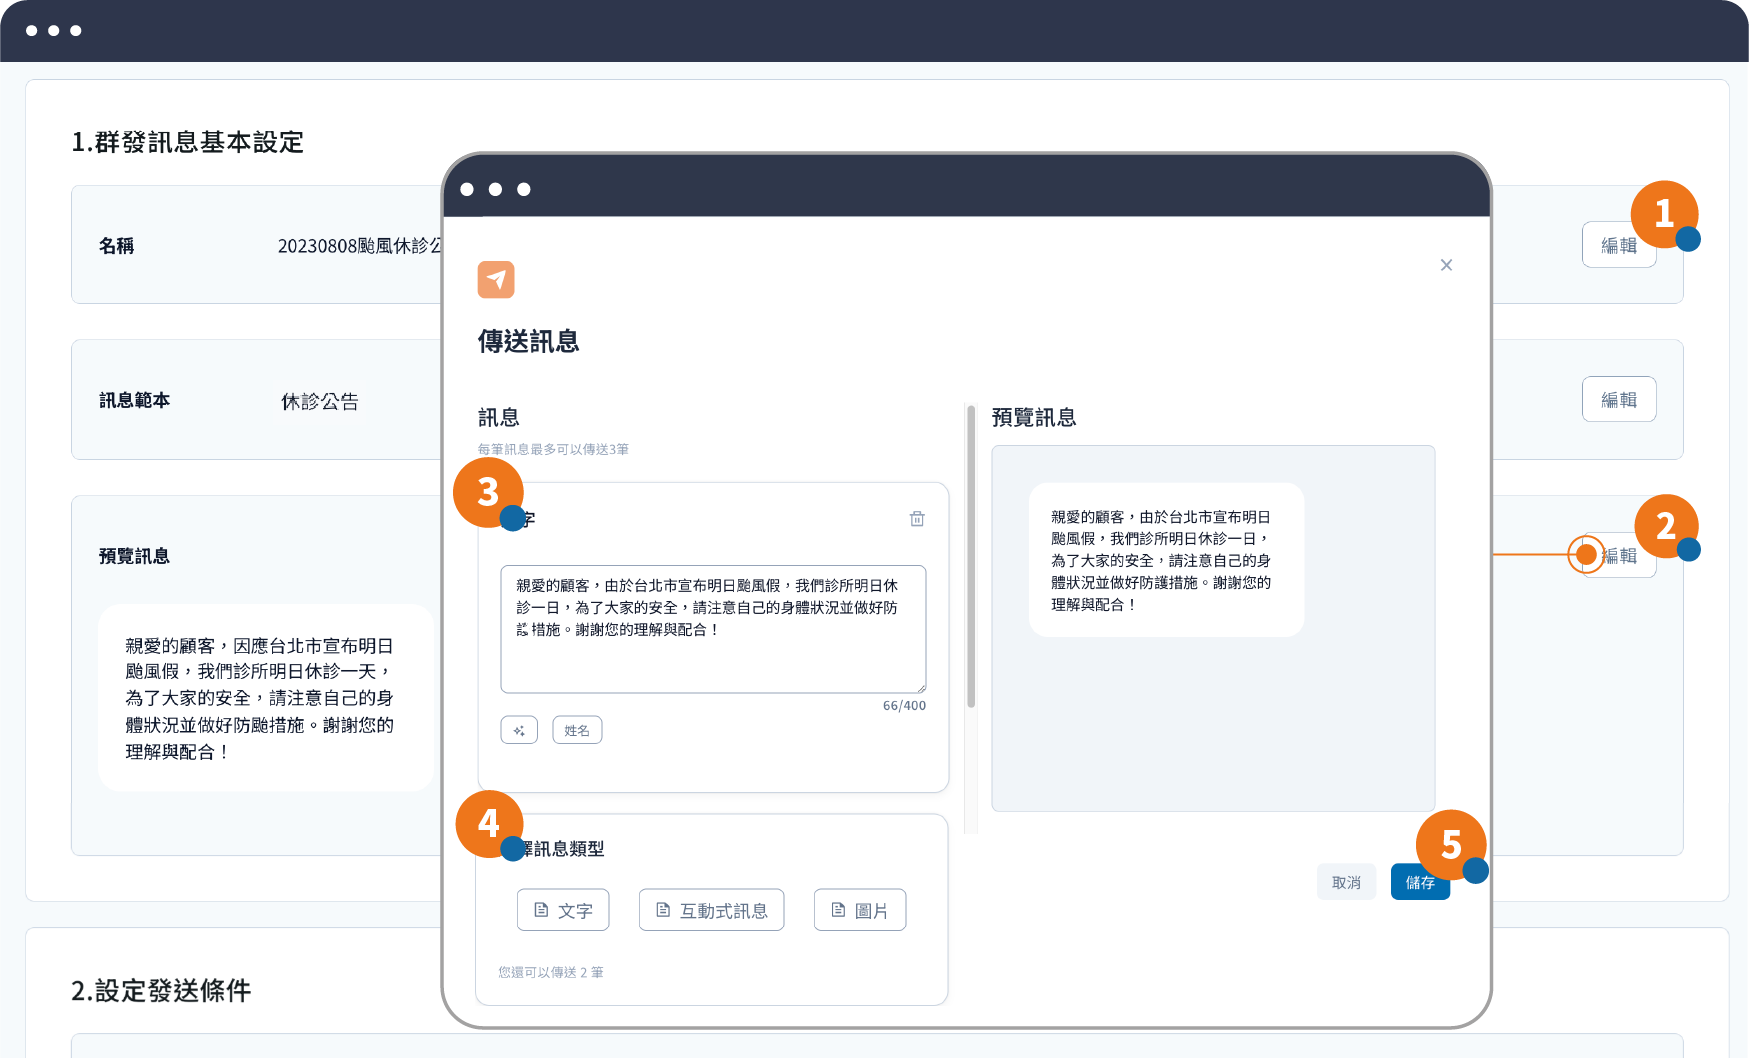Click the orange step 1 marker

click(1663, 213)
